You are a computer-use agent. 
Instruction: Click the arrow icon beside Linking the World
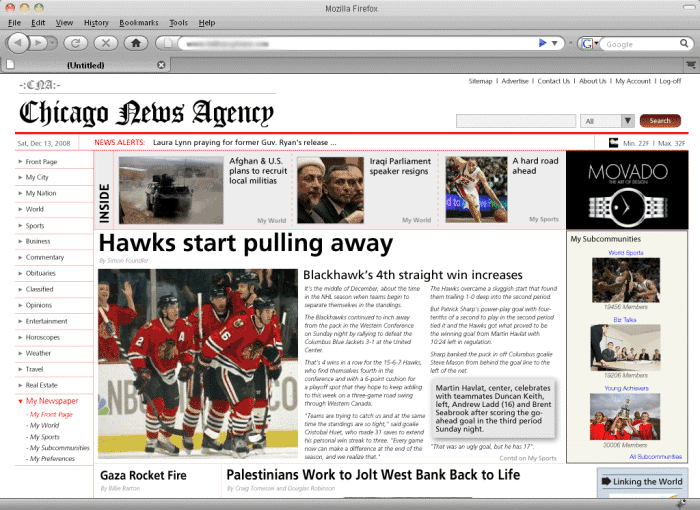click(x=606, y=481)
